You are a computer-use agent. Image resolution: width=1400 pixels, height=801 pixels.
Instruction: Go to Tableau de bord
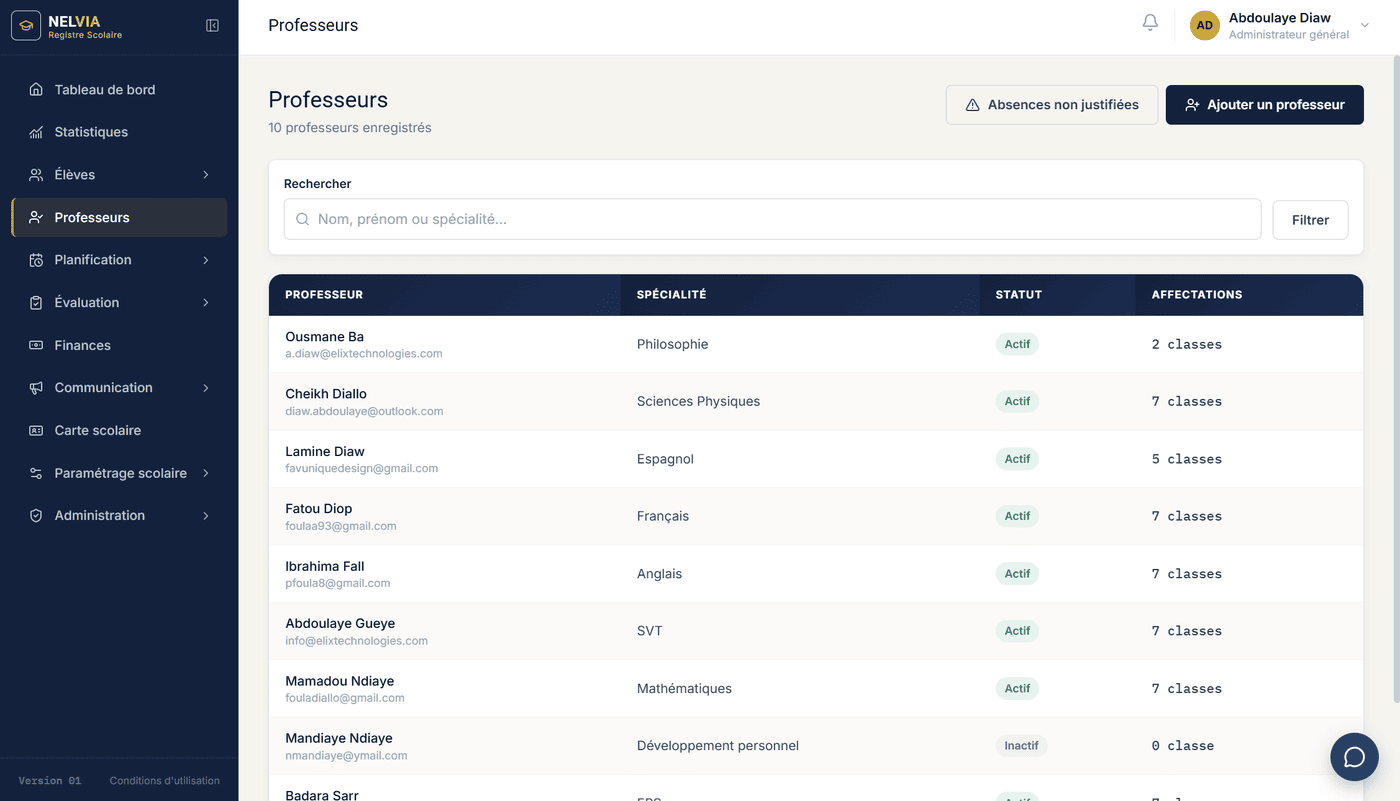119,90
